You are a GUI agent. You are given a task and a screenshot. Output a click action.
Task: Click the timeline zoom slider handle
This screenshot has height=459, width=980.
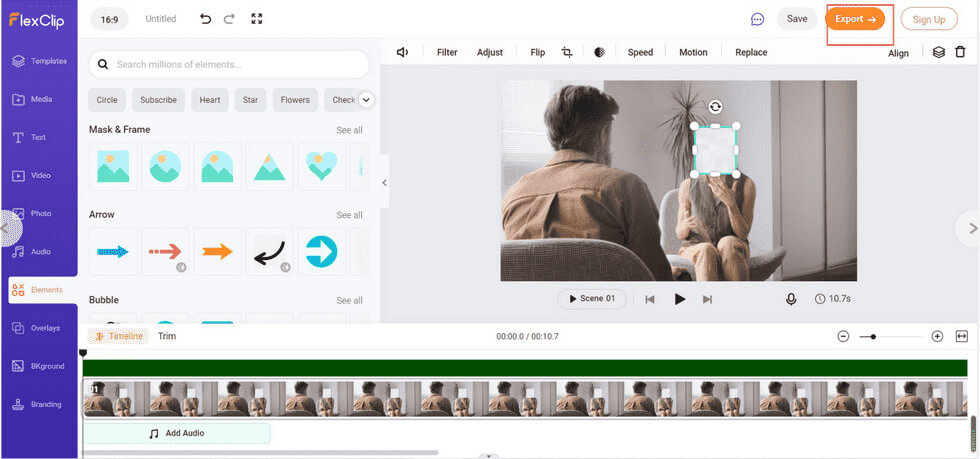click(x=873, y=336)
